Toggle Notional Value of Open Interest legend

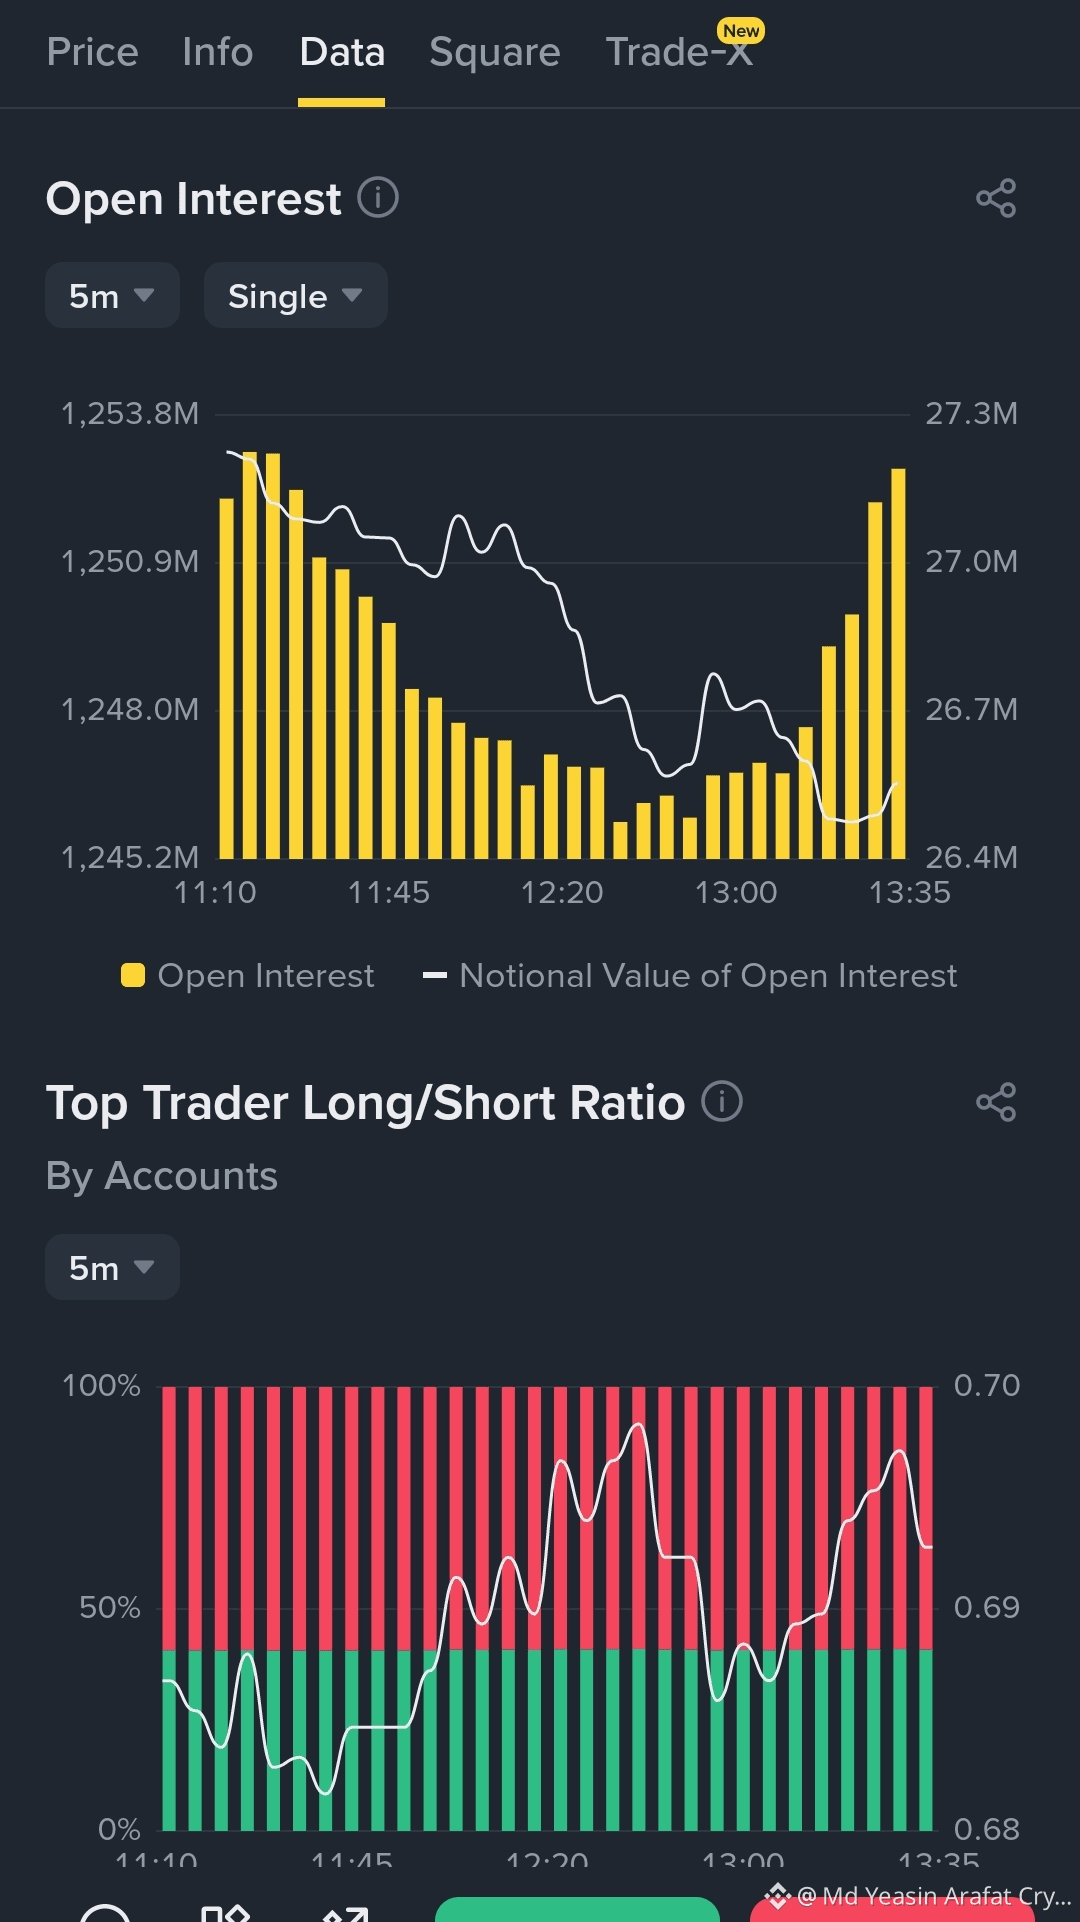pyautogui.click(x=690, y=975)
